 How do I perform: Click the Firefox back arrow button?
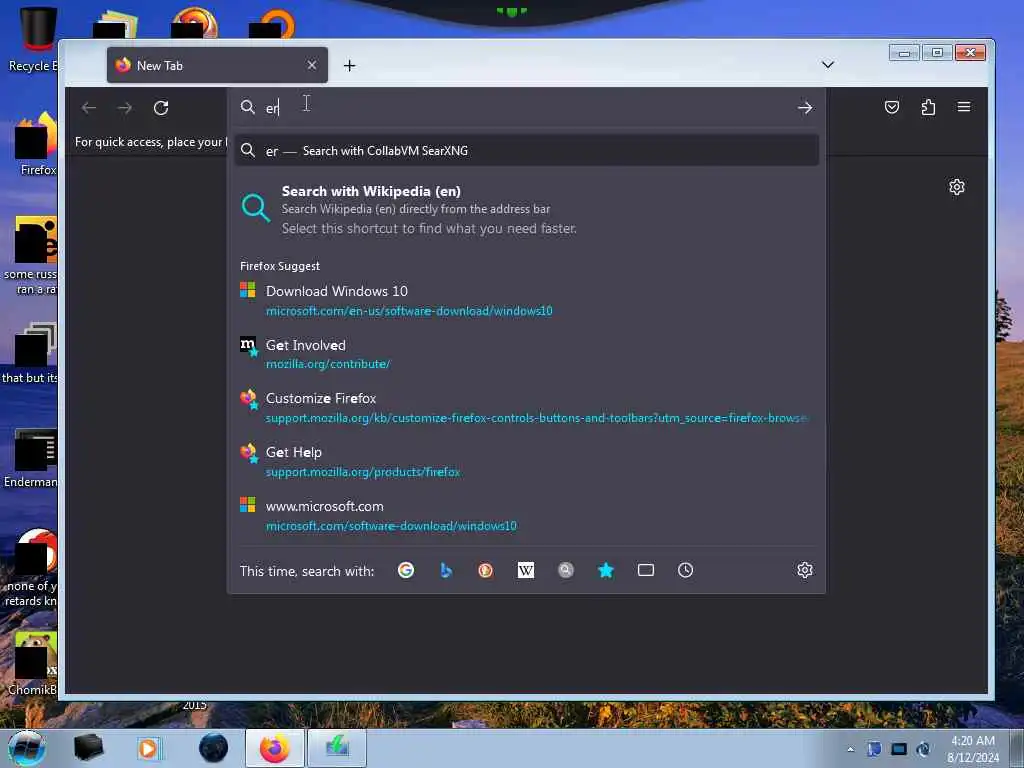pos(89,108)
